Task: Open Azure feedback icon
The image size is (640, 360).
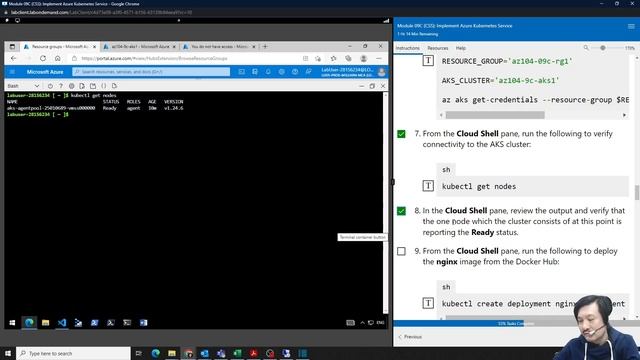Action: click(309, 72)
